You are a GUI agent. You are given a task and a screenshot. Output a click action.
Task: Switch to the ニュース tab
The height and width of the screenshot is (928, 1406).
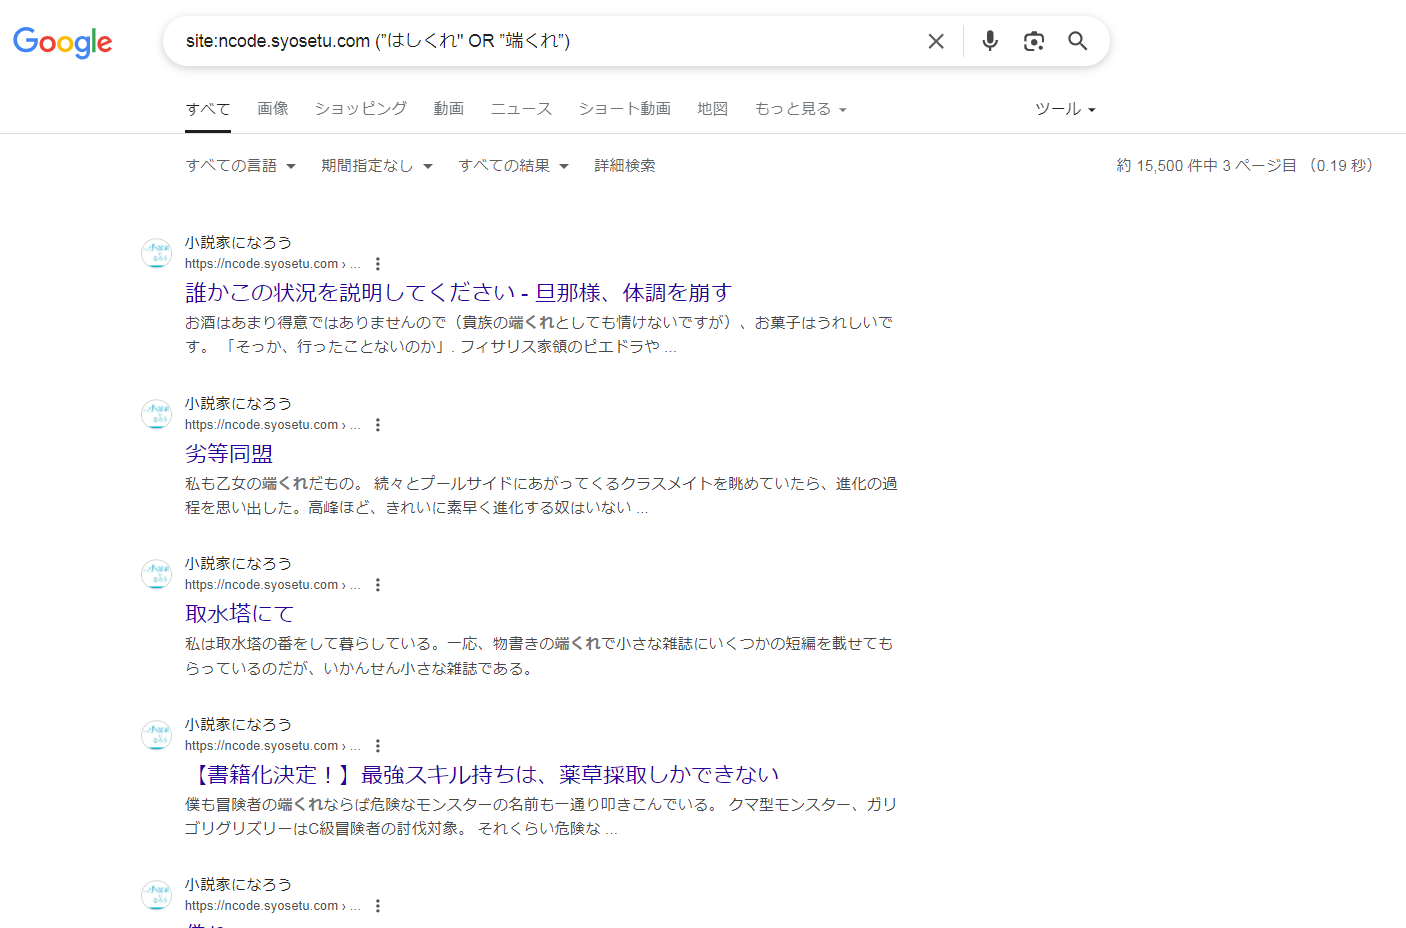[521, 109]
